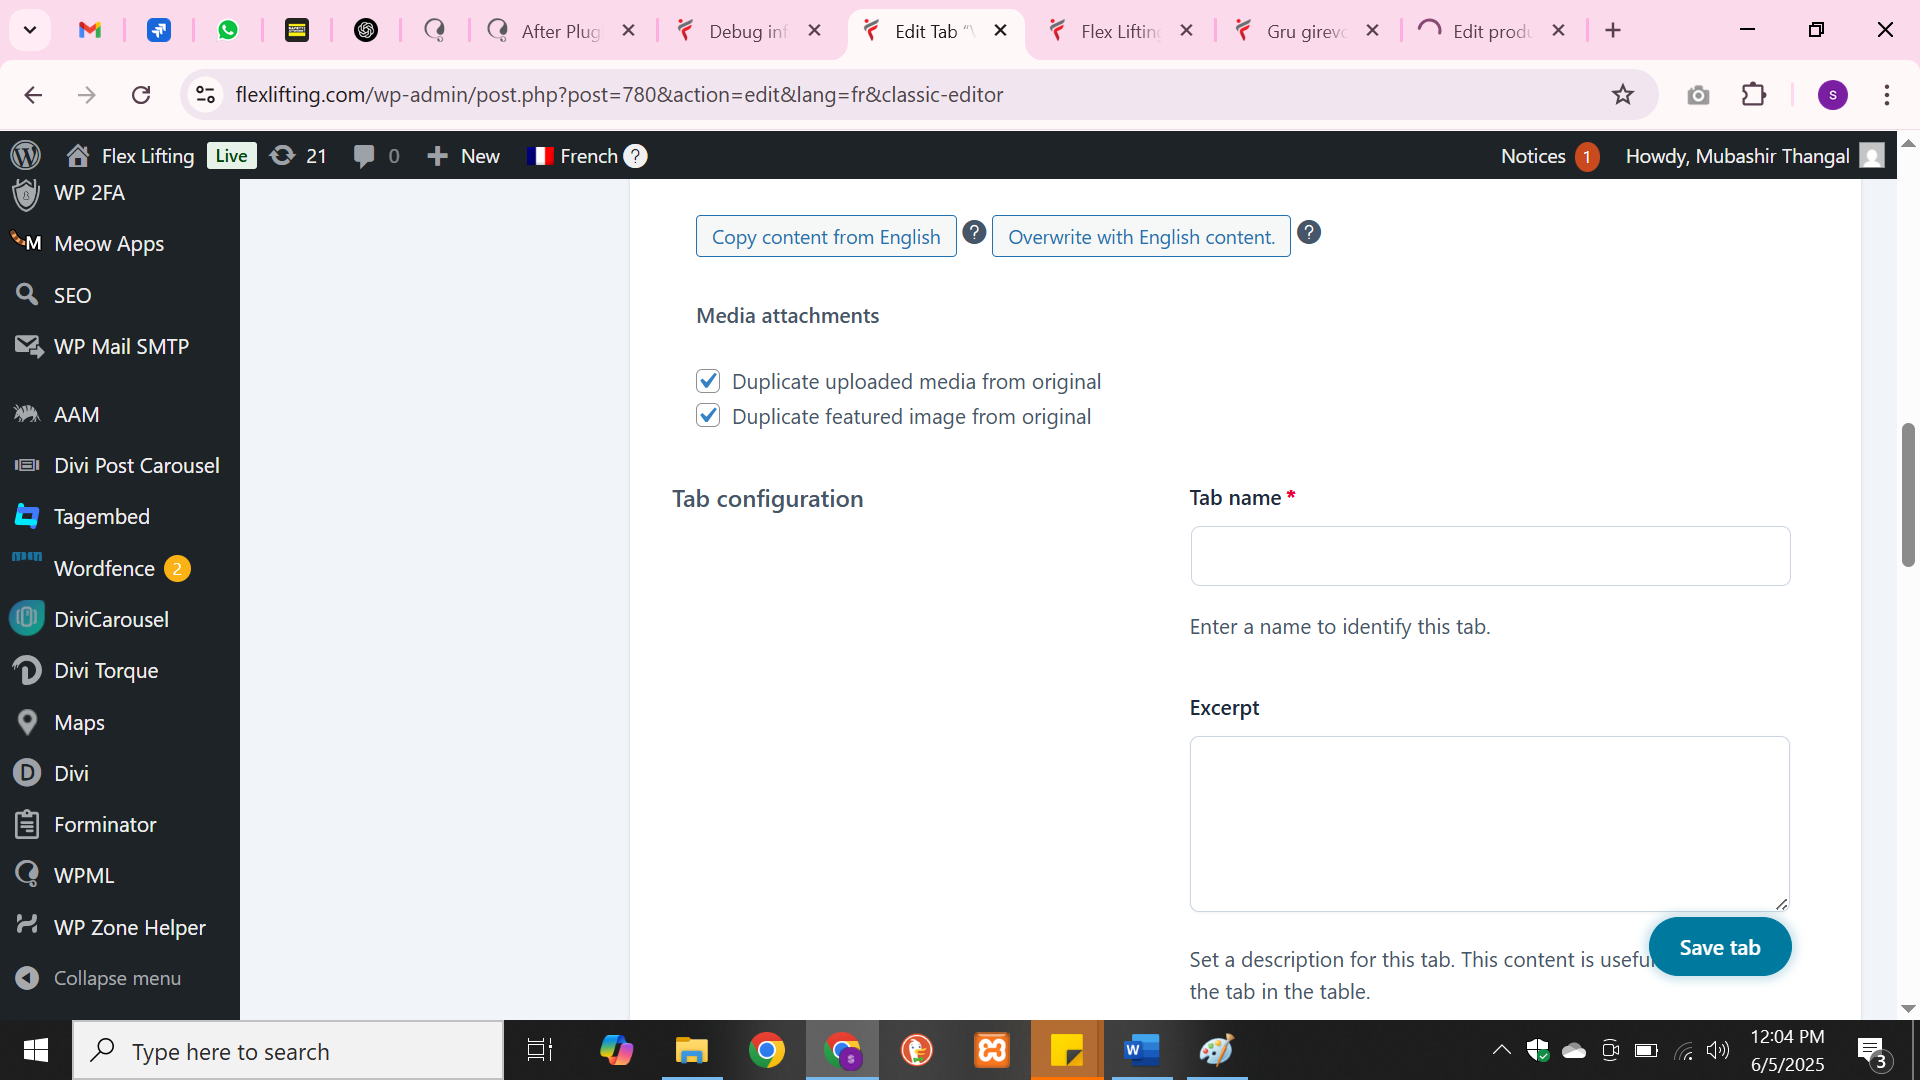Switch to Edit produ browser tab
Screen dimensions: 1920x1080
[x=1492, y=31]
